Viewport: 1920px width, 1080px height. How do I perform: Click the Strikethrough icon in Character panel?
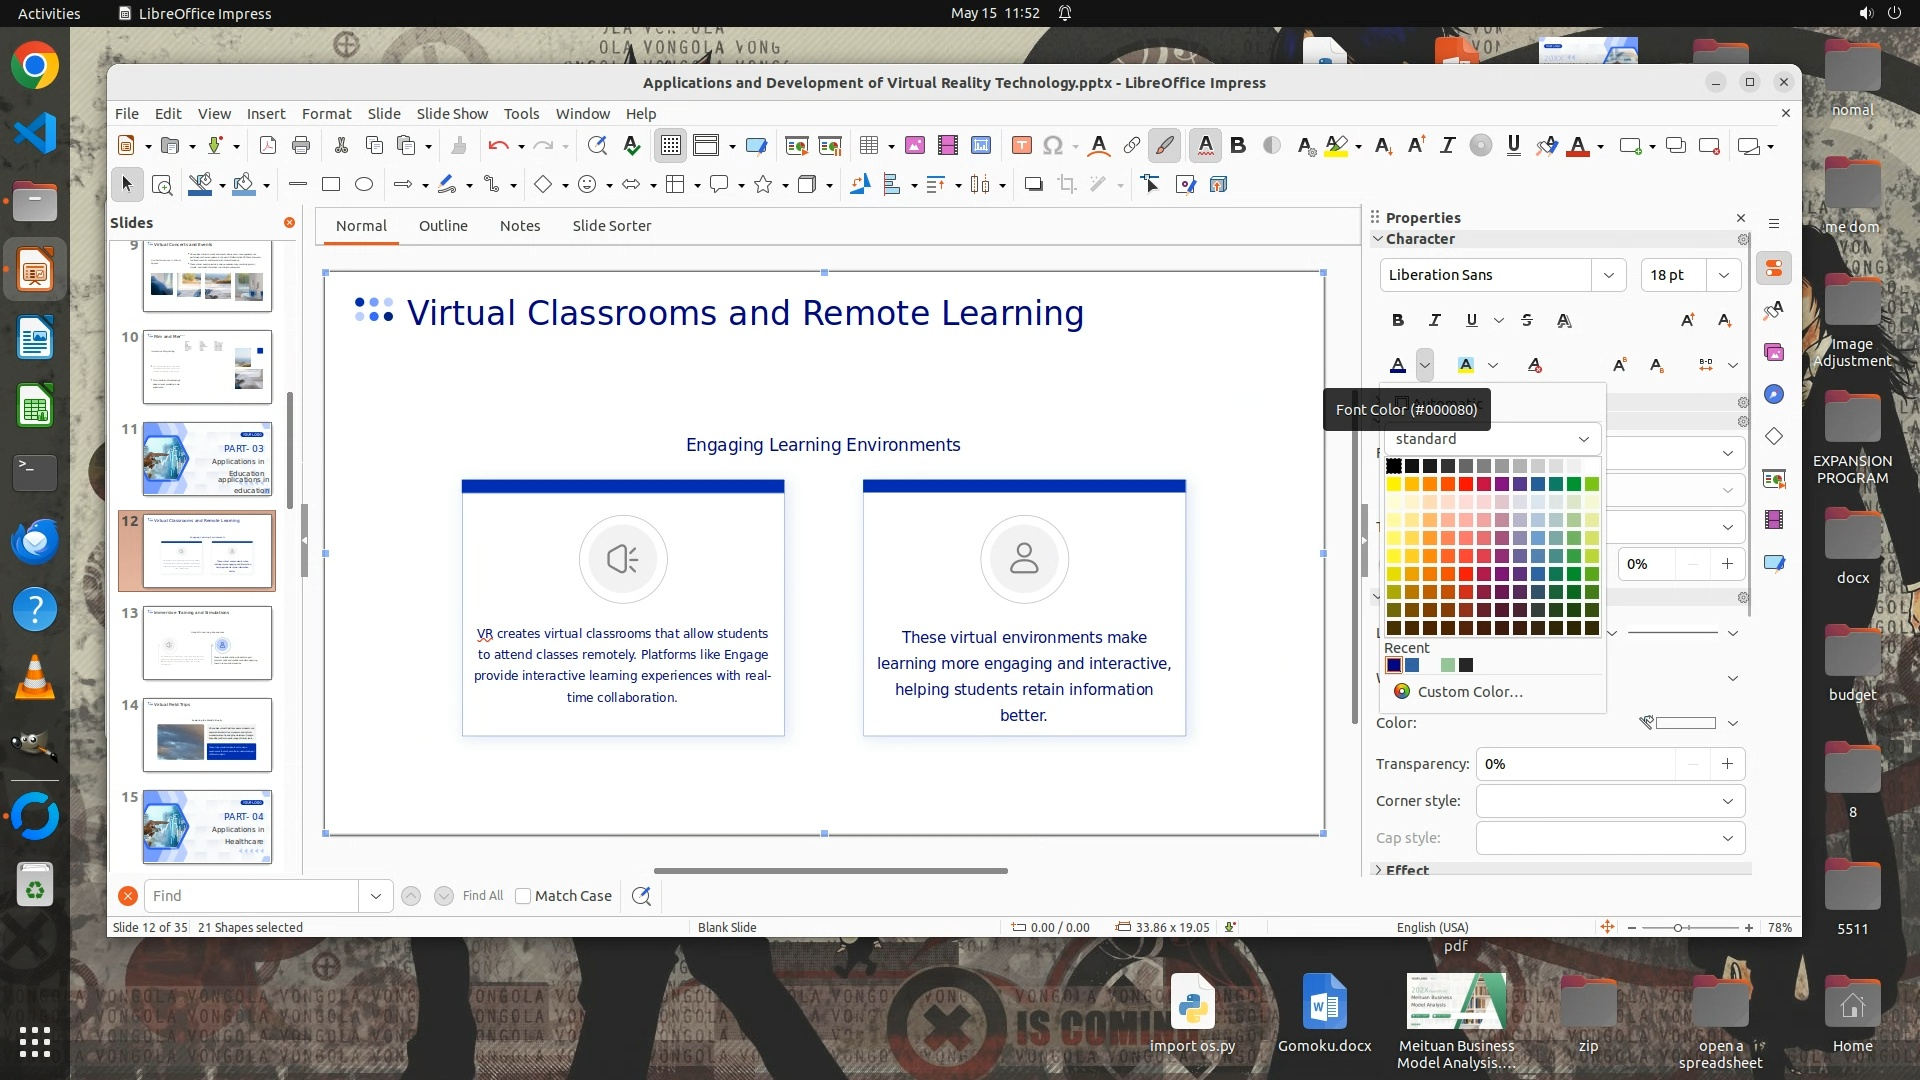point(1527,320)
